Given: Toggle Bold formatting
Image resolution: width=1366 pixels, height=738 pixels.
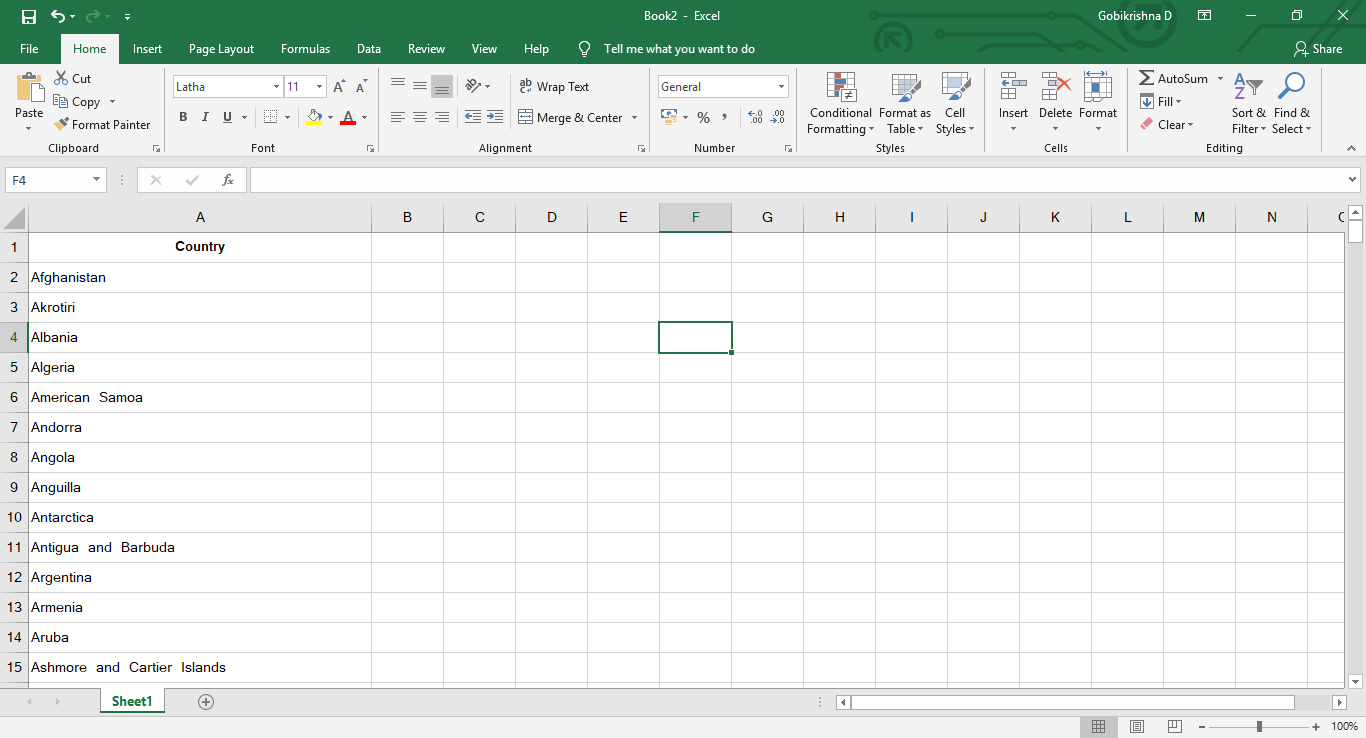Looking at the screenshot, I should point(183,117).
